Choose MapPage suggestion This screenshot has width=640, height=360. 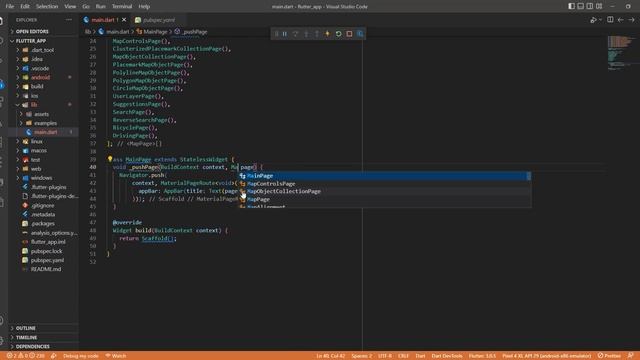click(x=385, y=199)
